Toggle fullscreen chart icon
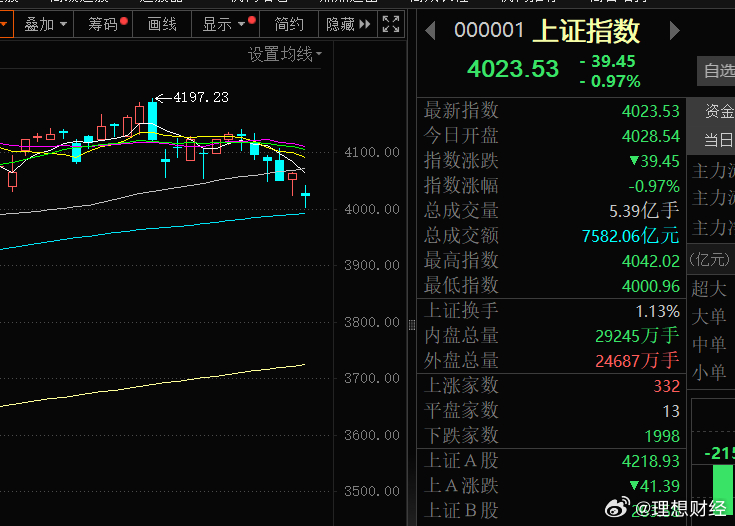The image size is (735, 526). point(391,24)
